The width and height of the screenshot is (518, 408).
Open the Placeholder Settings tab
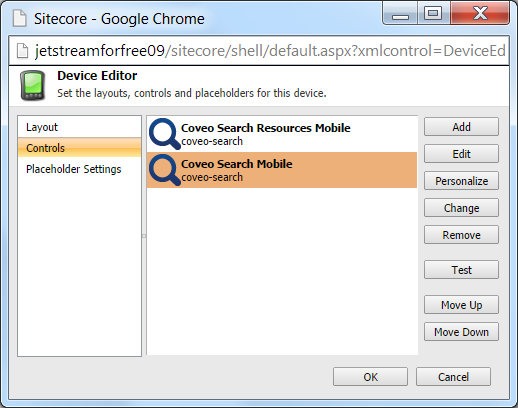(x=79, y=169)
